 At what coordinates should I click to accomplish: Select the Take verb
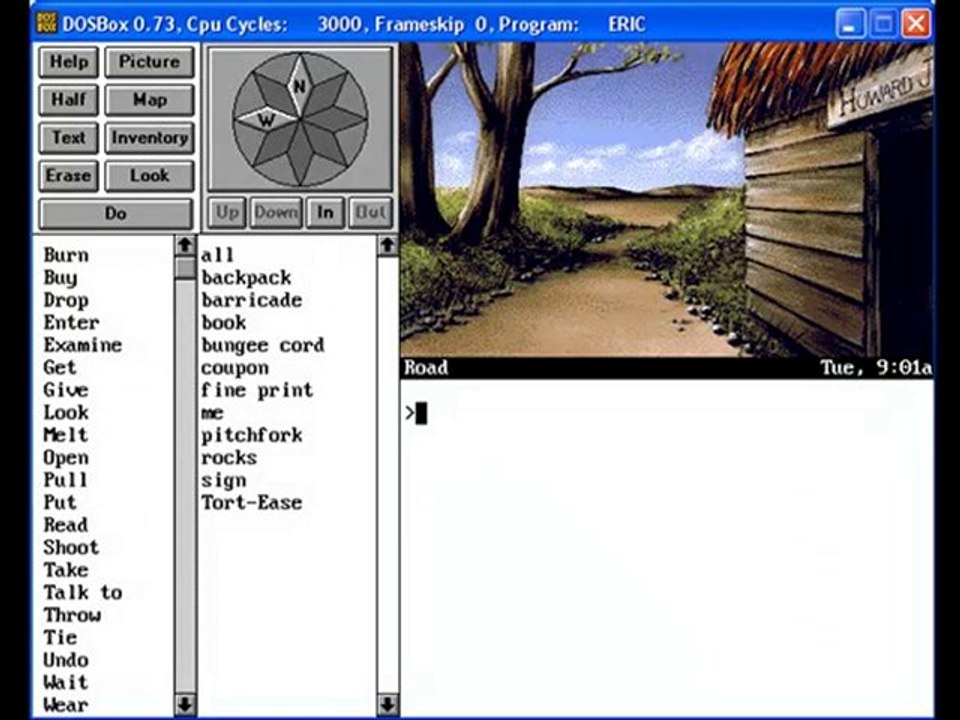pyautogui.click(x=66, y=570)
